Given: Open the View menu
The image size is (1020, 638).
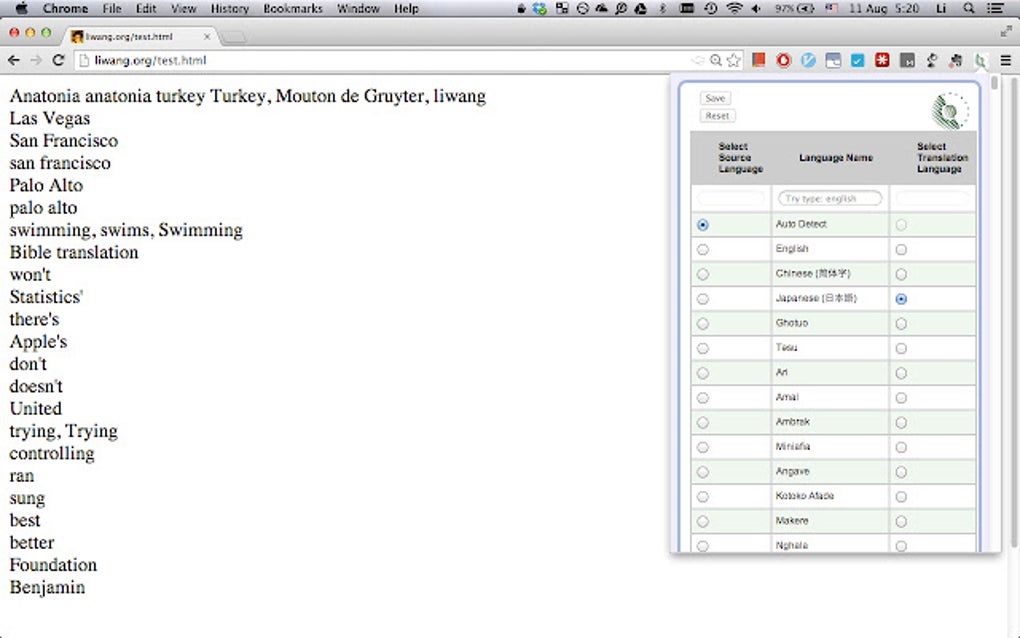Looking at the screenshot, I should click(x=183, y=8).
